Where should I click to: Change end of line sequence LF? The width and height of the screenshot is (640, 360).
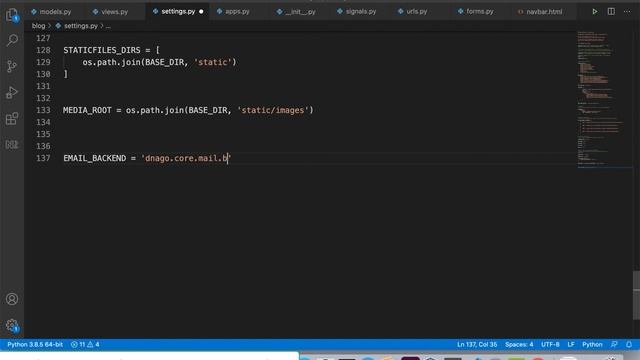click(x=571, y=344)
